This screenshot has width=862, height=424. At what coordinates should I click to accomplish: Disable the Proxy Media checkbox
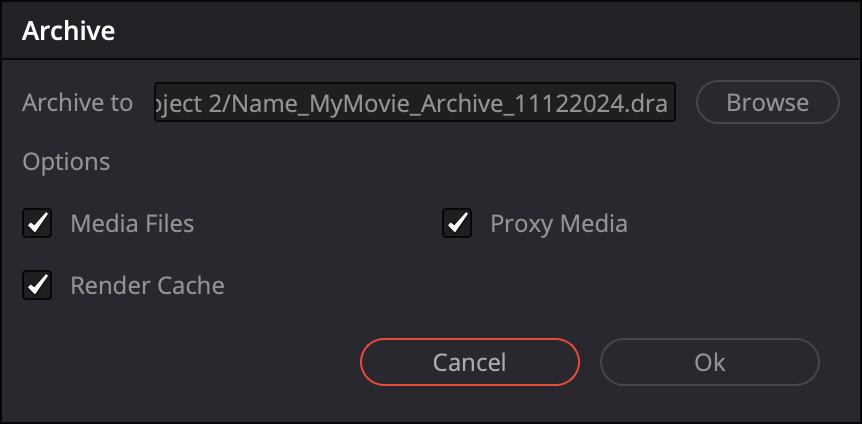(x=457, y=224)
